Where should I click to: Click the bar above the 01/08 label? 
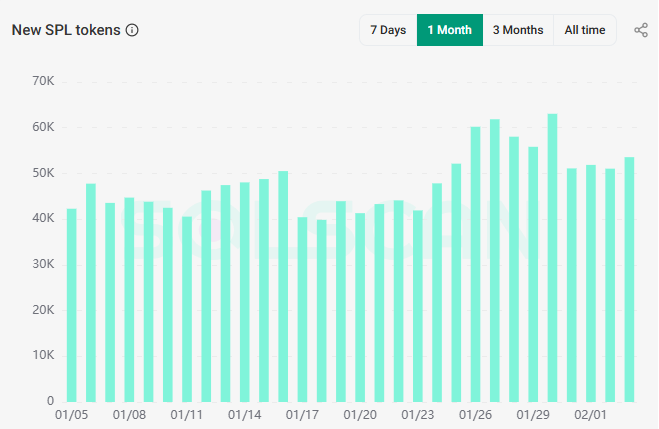129,299
